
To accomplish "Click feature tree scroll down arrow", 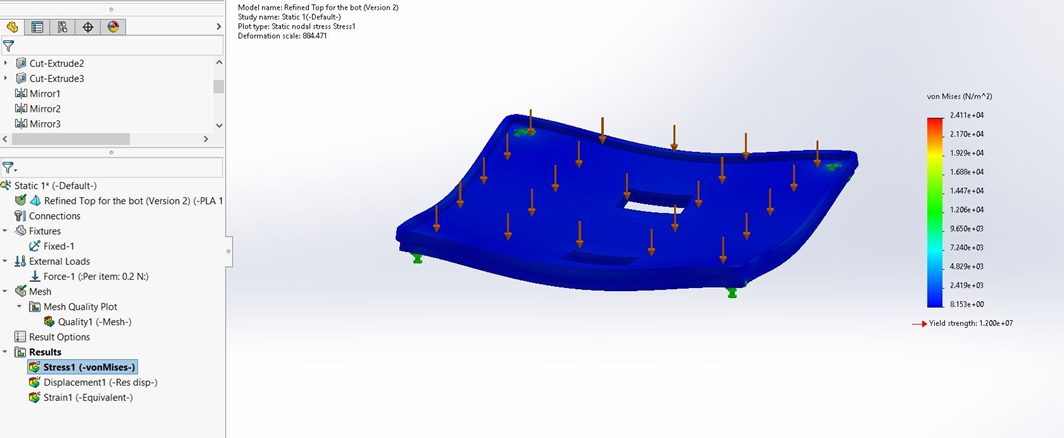I will point(218,126).
